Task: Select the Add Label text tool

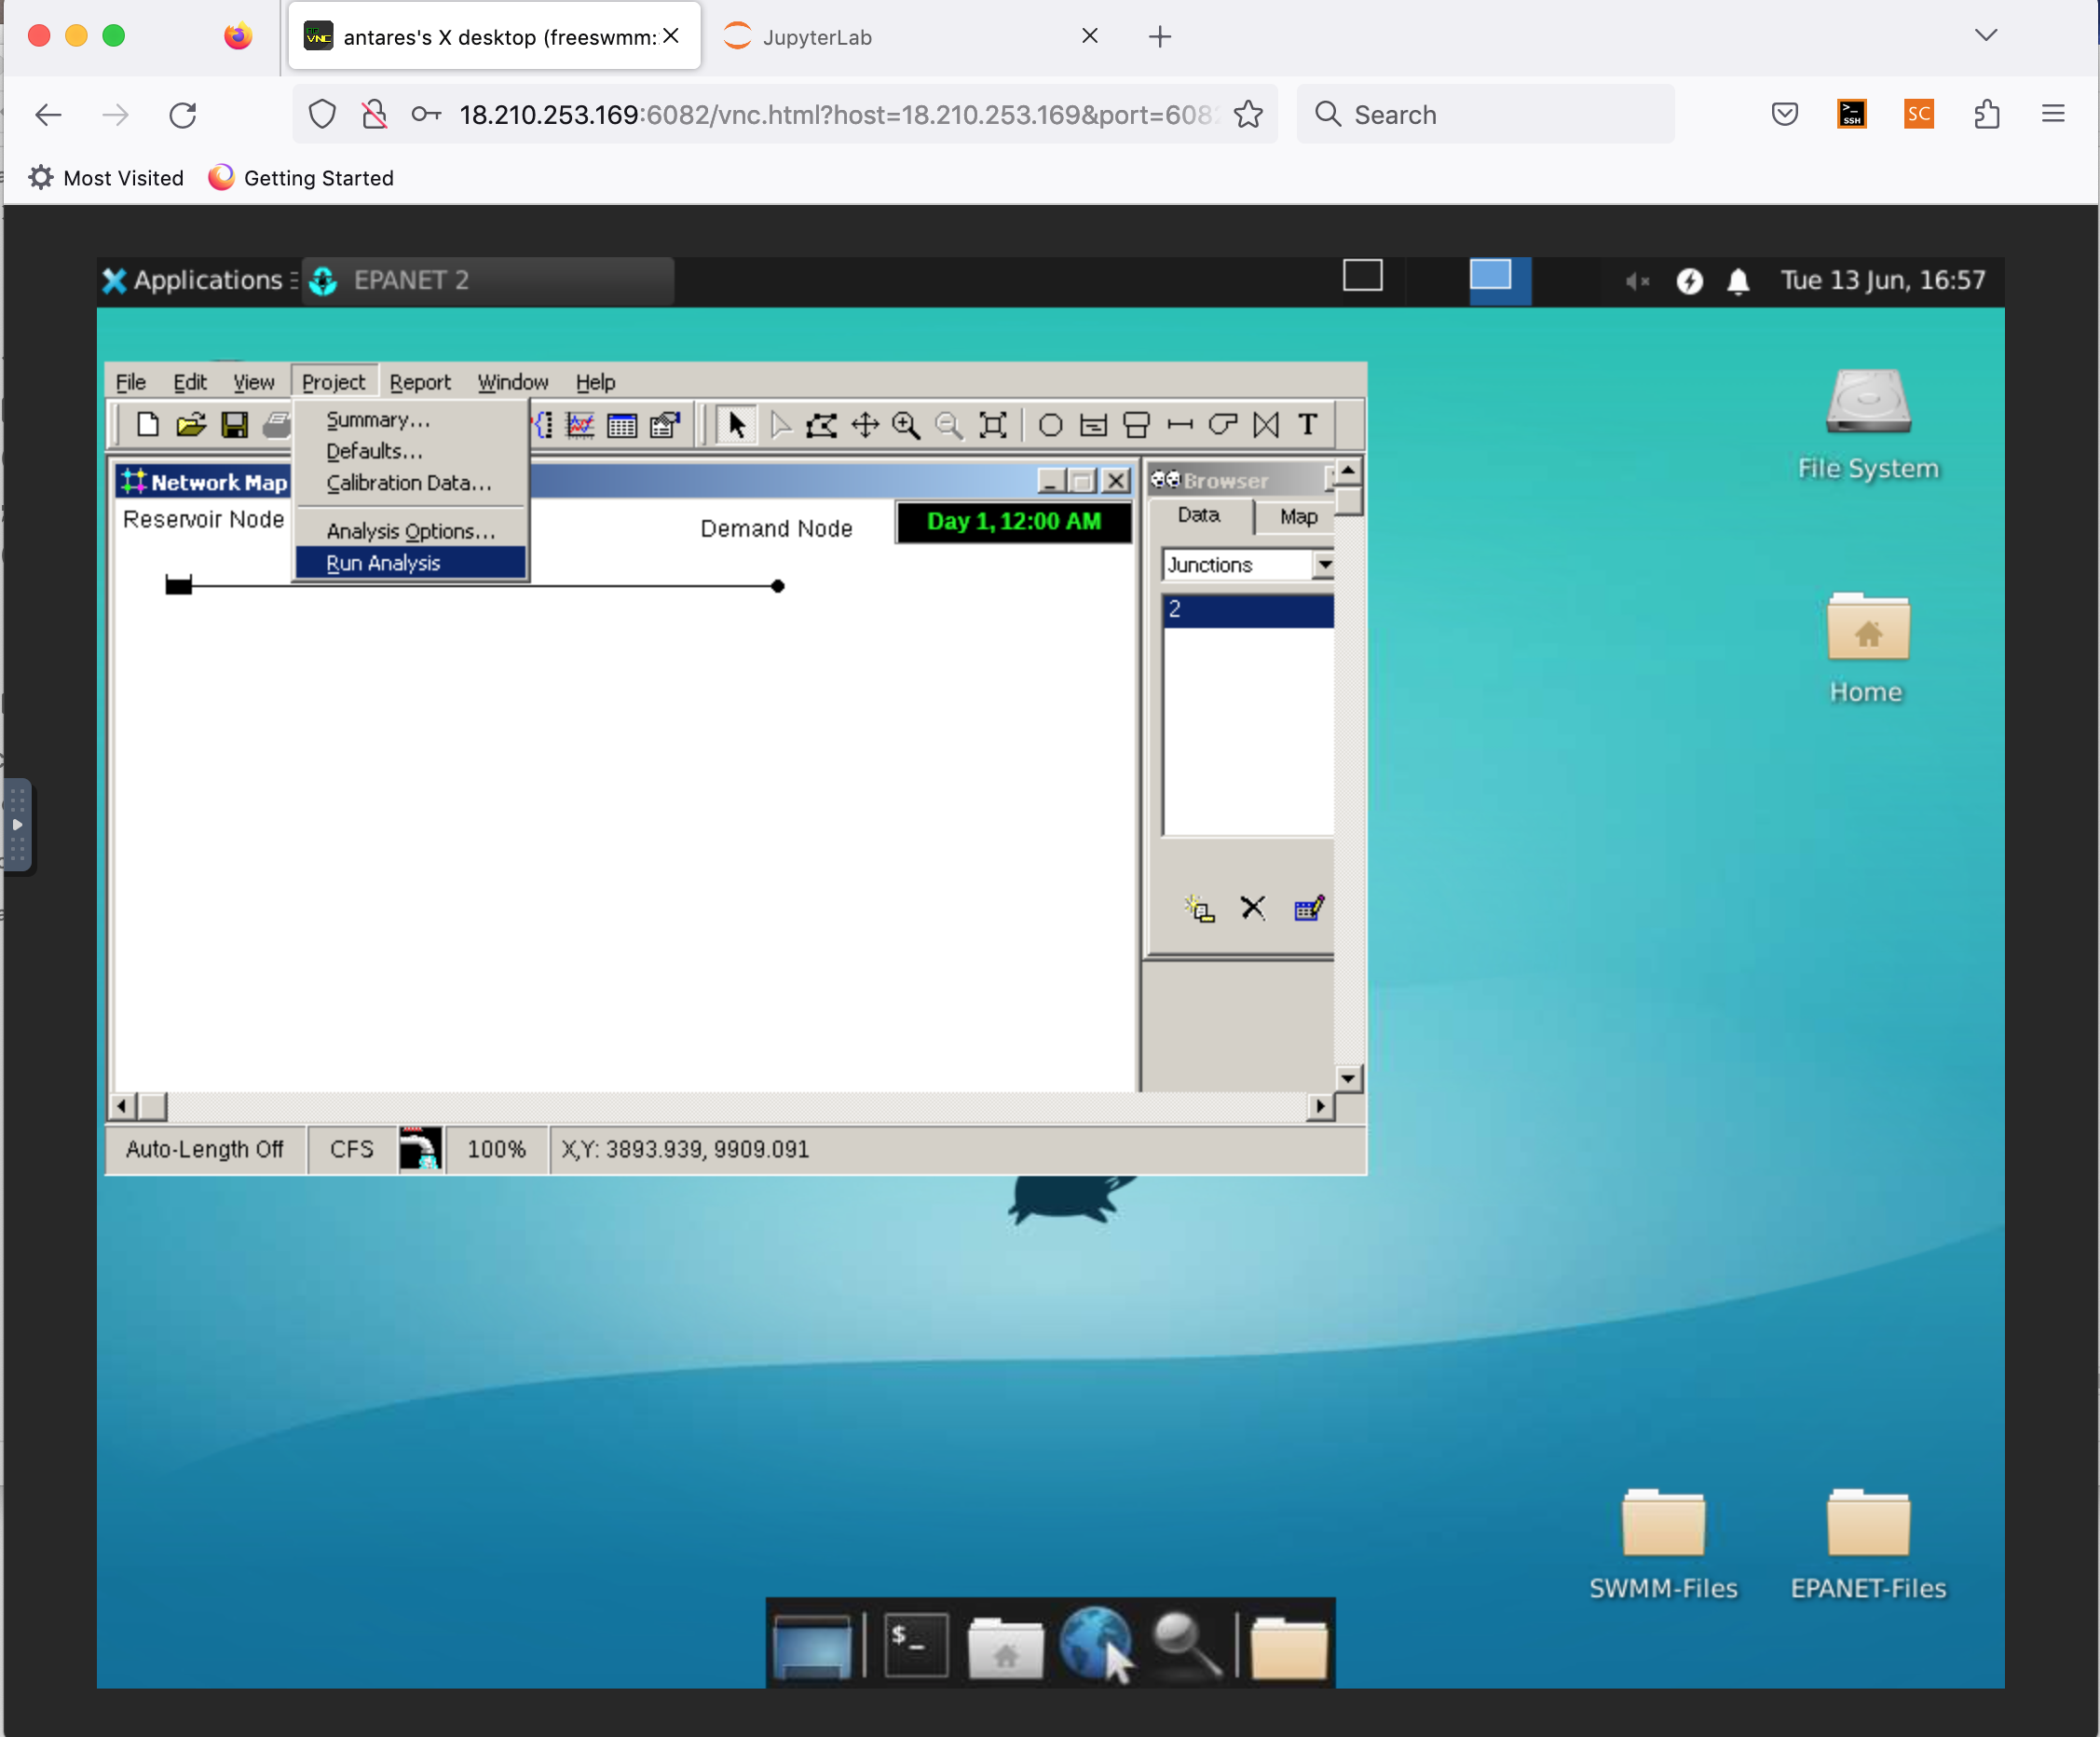Action: click(x=1308, y=425)
